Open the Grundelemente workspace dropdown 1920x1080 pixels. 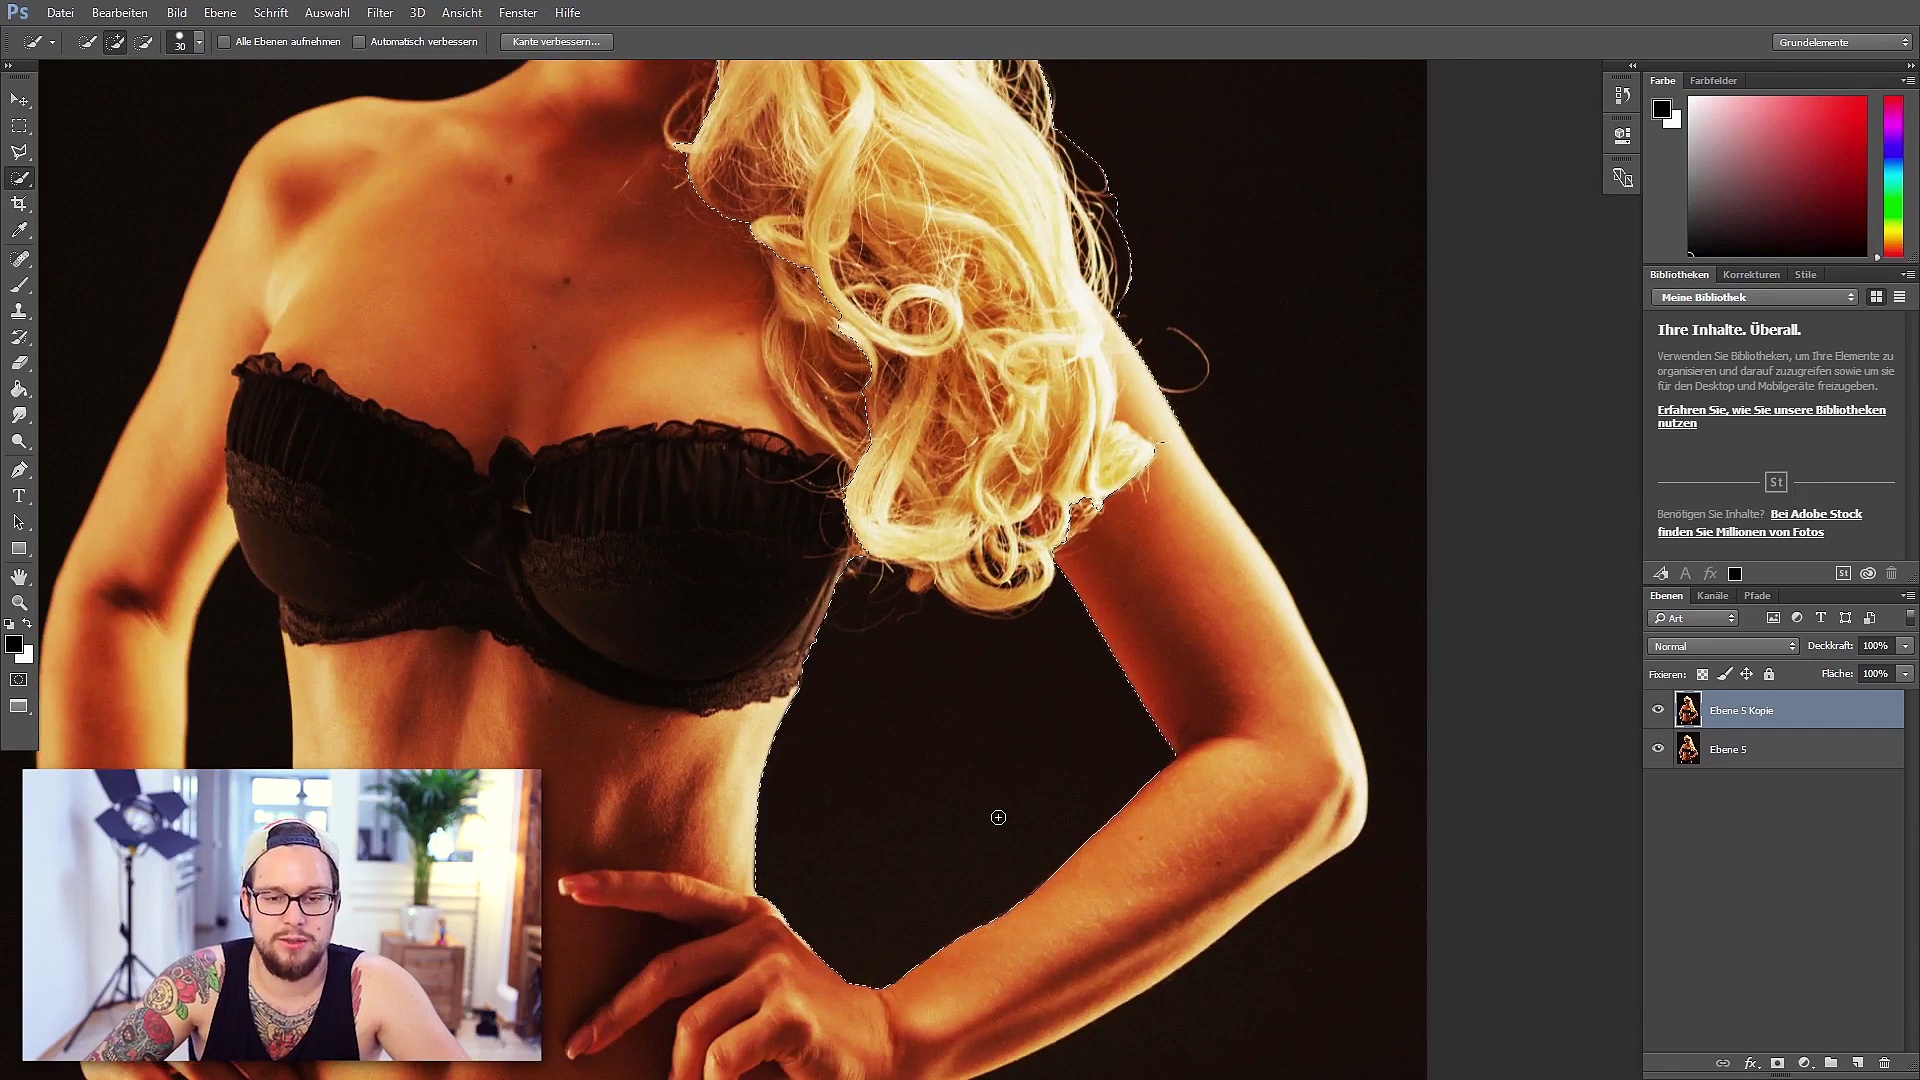pos(1844,42)
